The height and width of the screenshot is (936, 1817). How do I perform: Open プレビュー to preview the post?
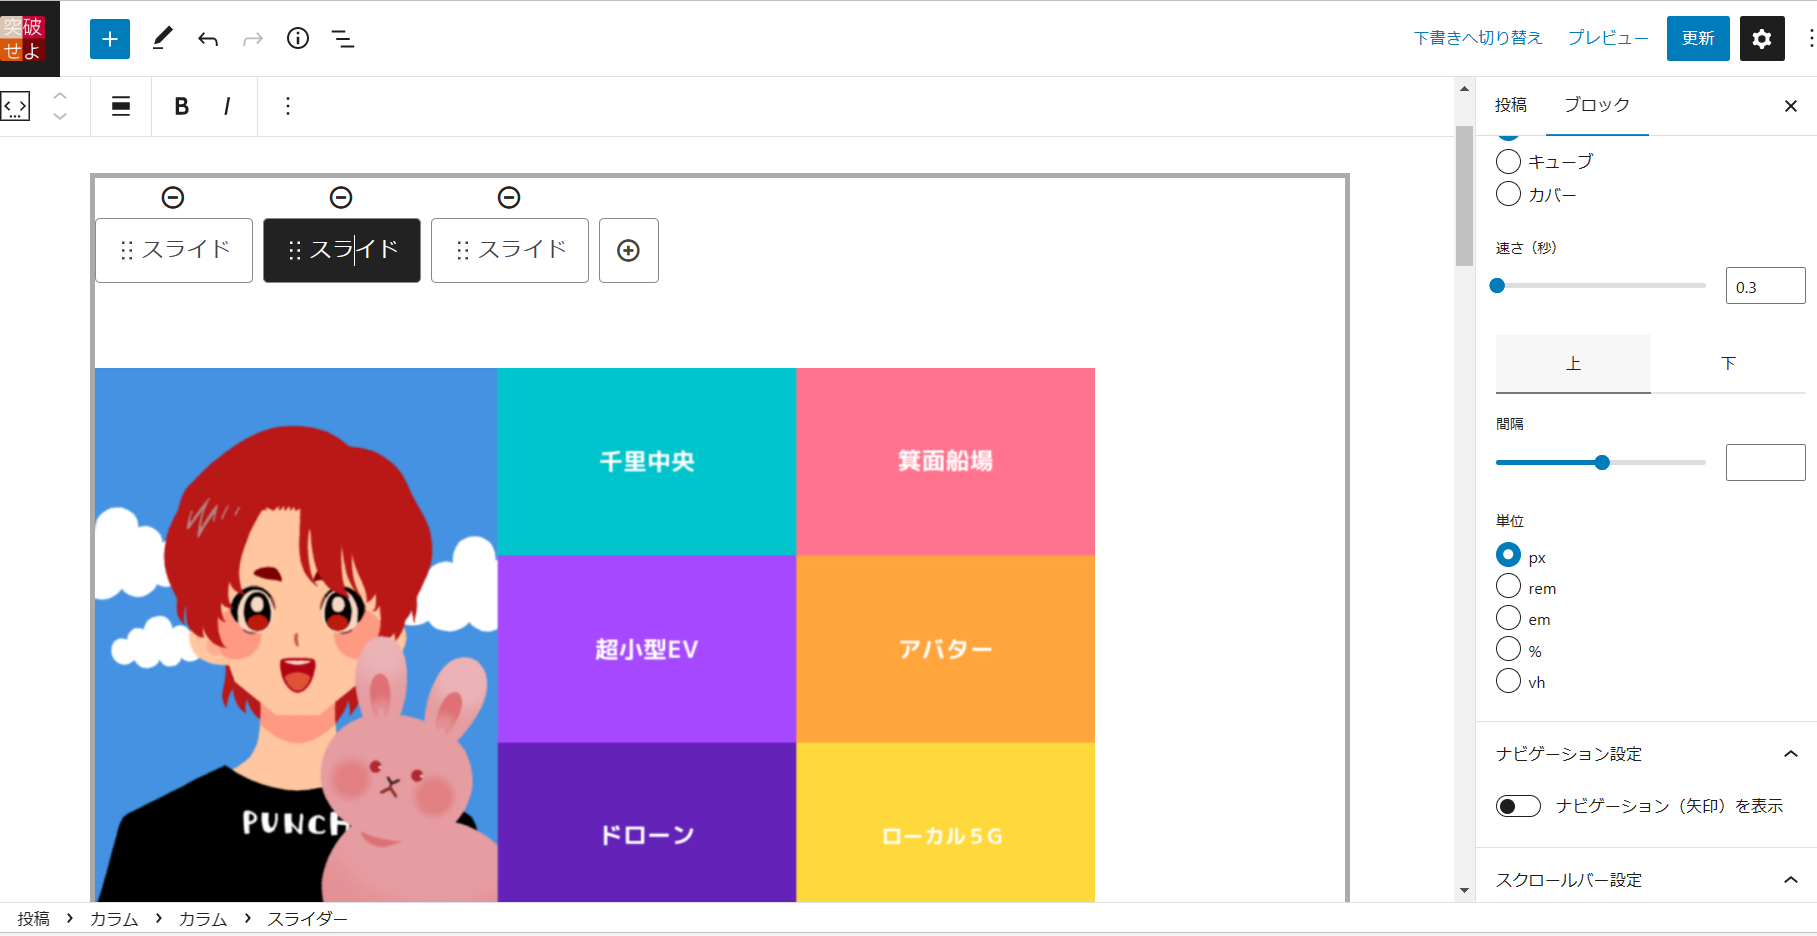click(1606, 38)
